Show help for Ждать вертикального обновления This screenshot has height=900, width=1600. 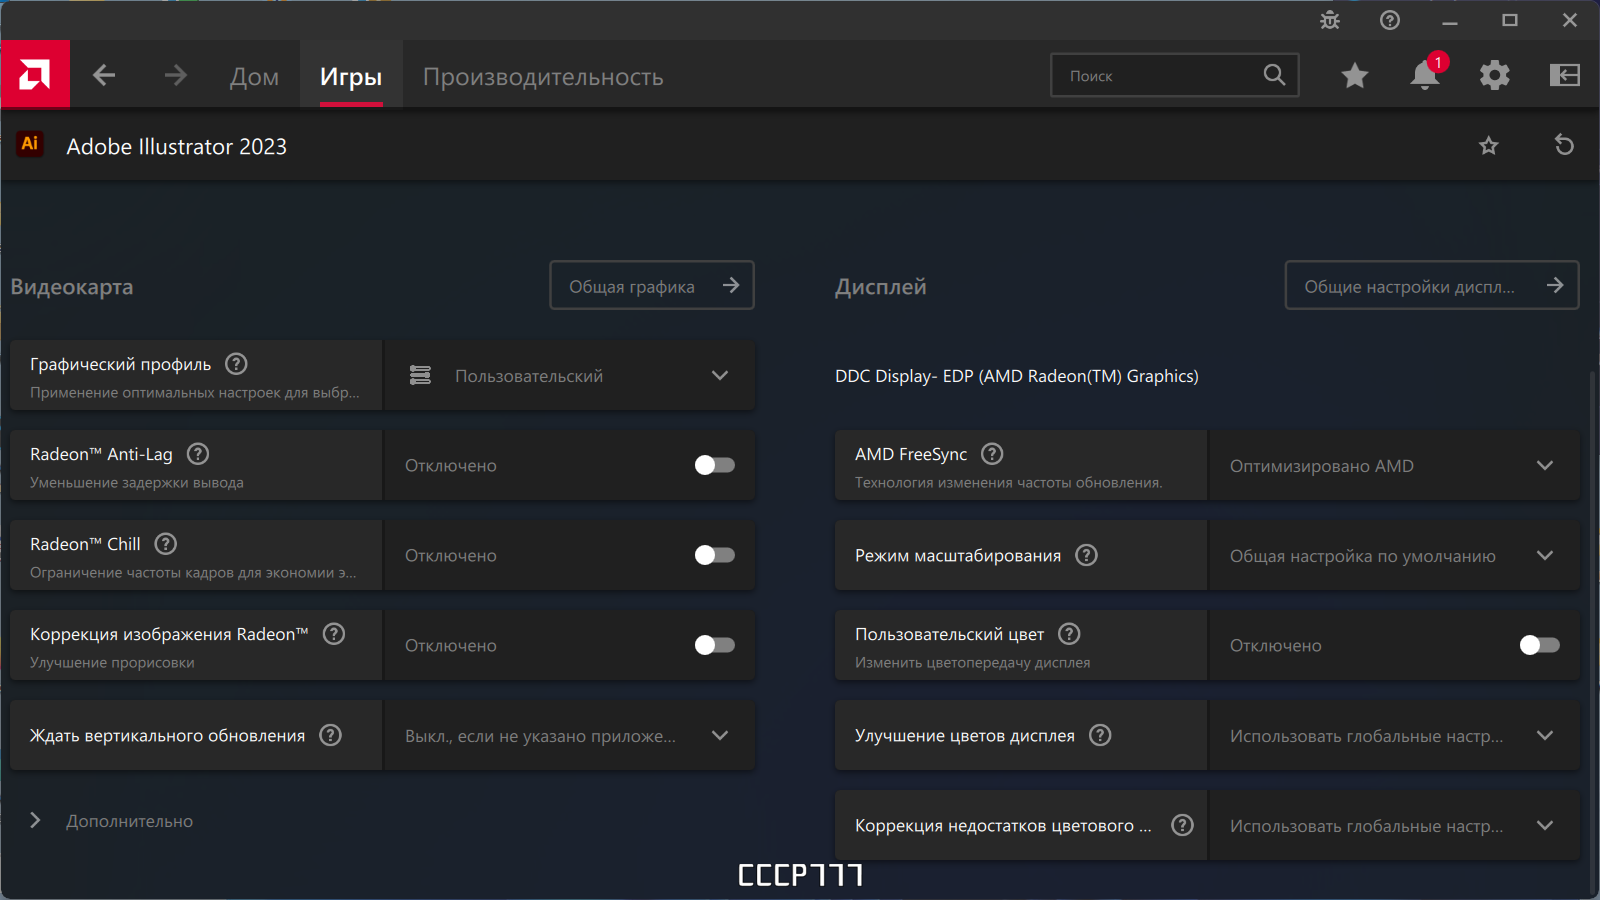[x=330, y=735]
